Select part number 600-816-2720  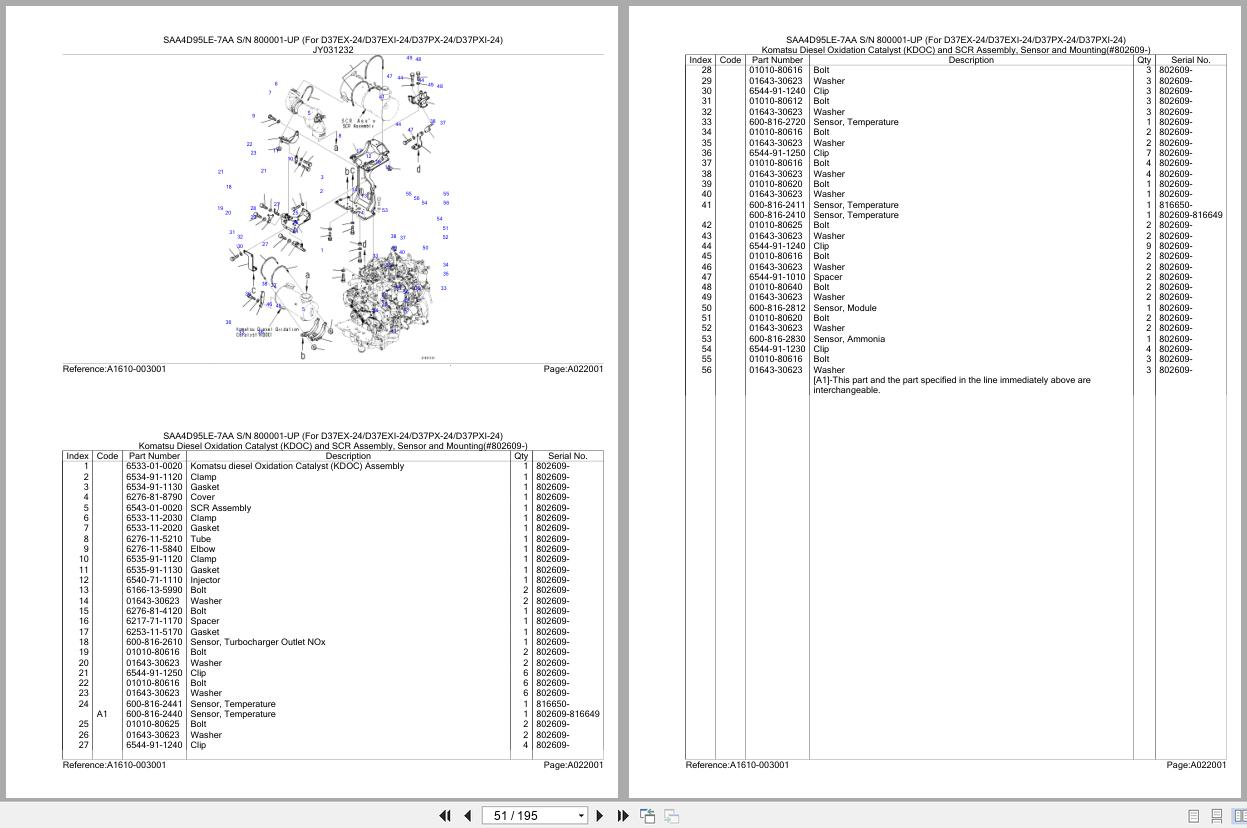pos(777,122)
